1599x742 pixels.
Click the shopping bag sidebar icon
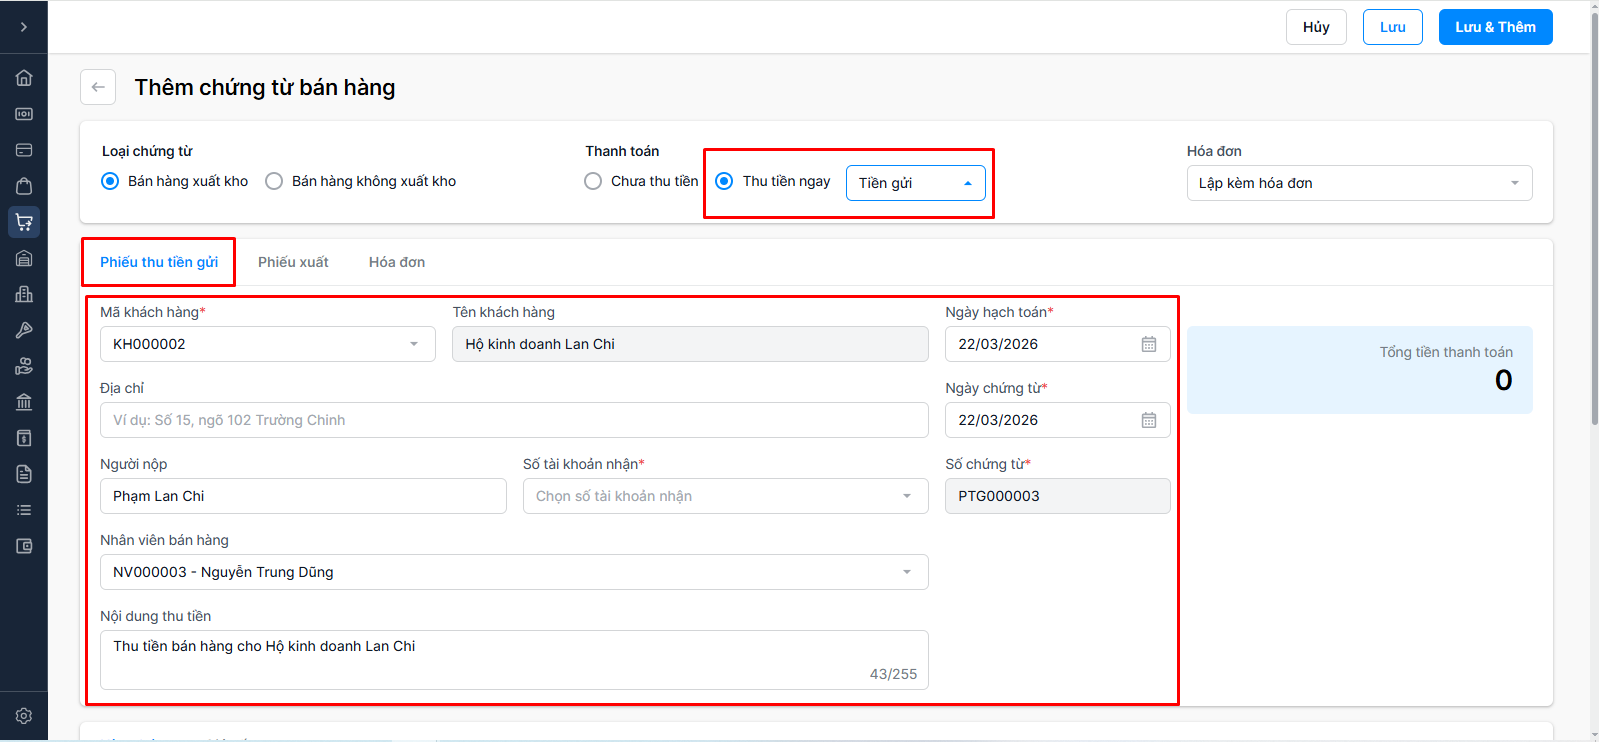24,186
